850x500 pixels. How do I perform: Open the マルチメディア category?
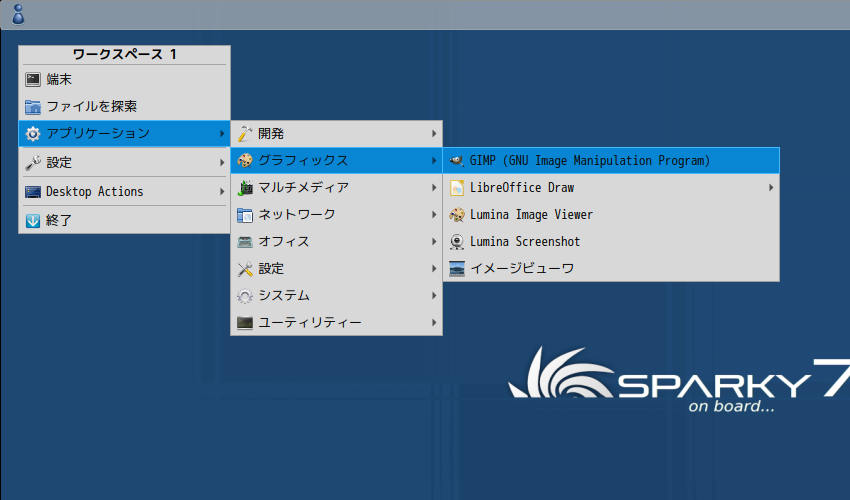point(337,188)
